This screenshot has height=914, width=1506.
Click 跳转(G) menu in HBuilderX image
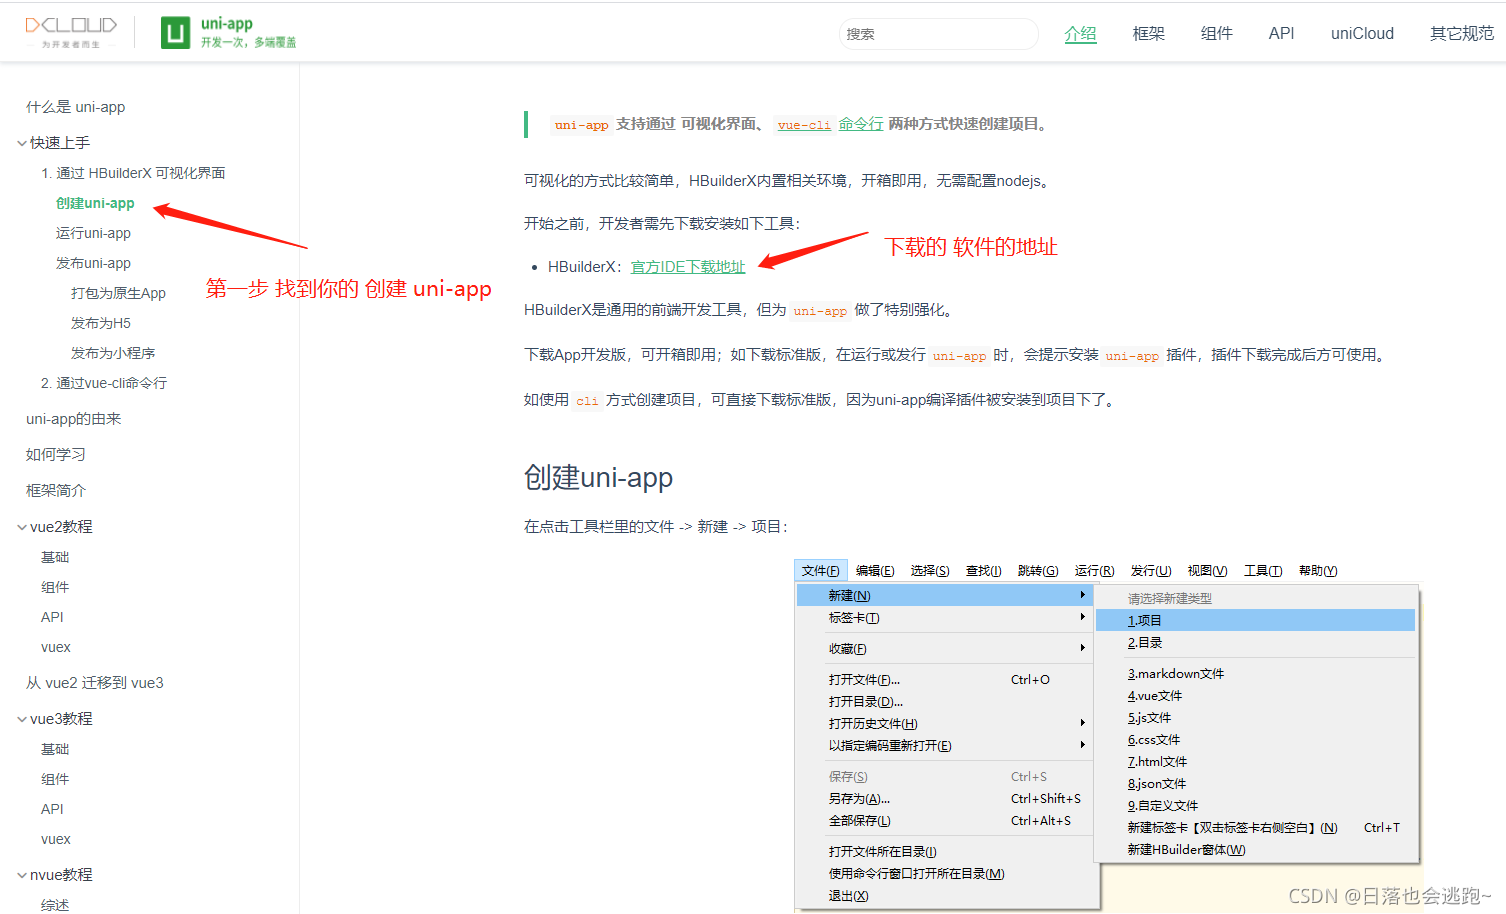1038,571
